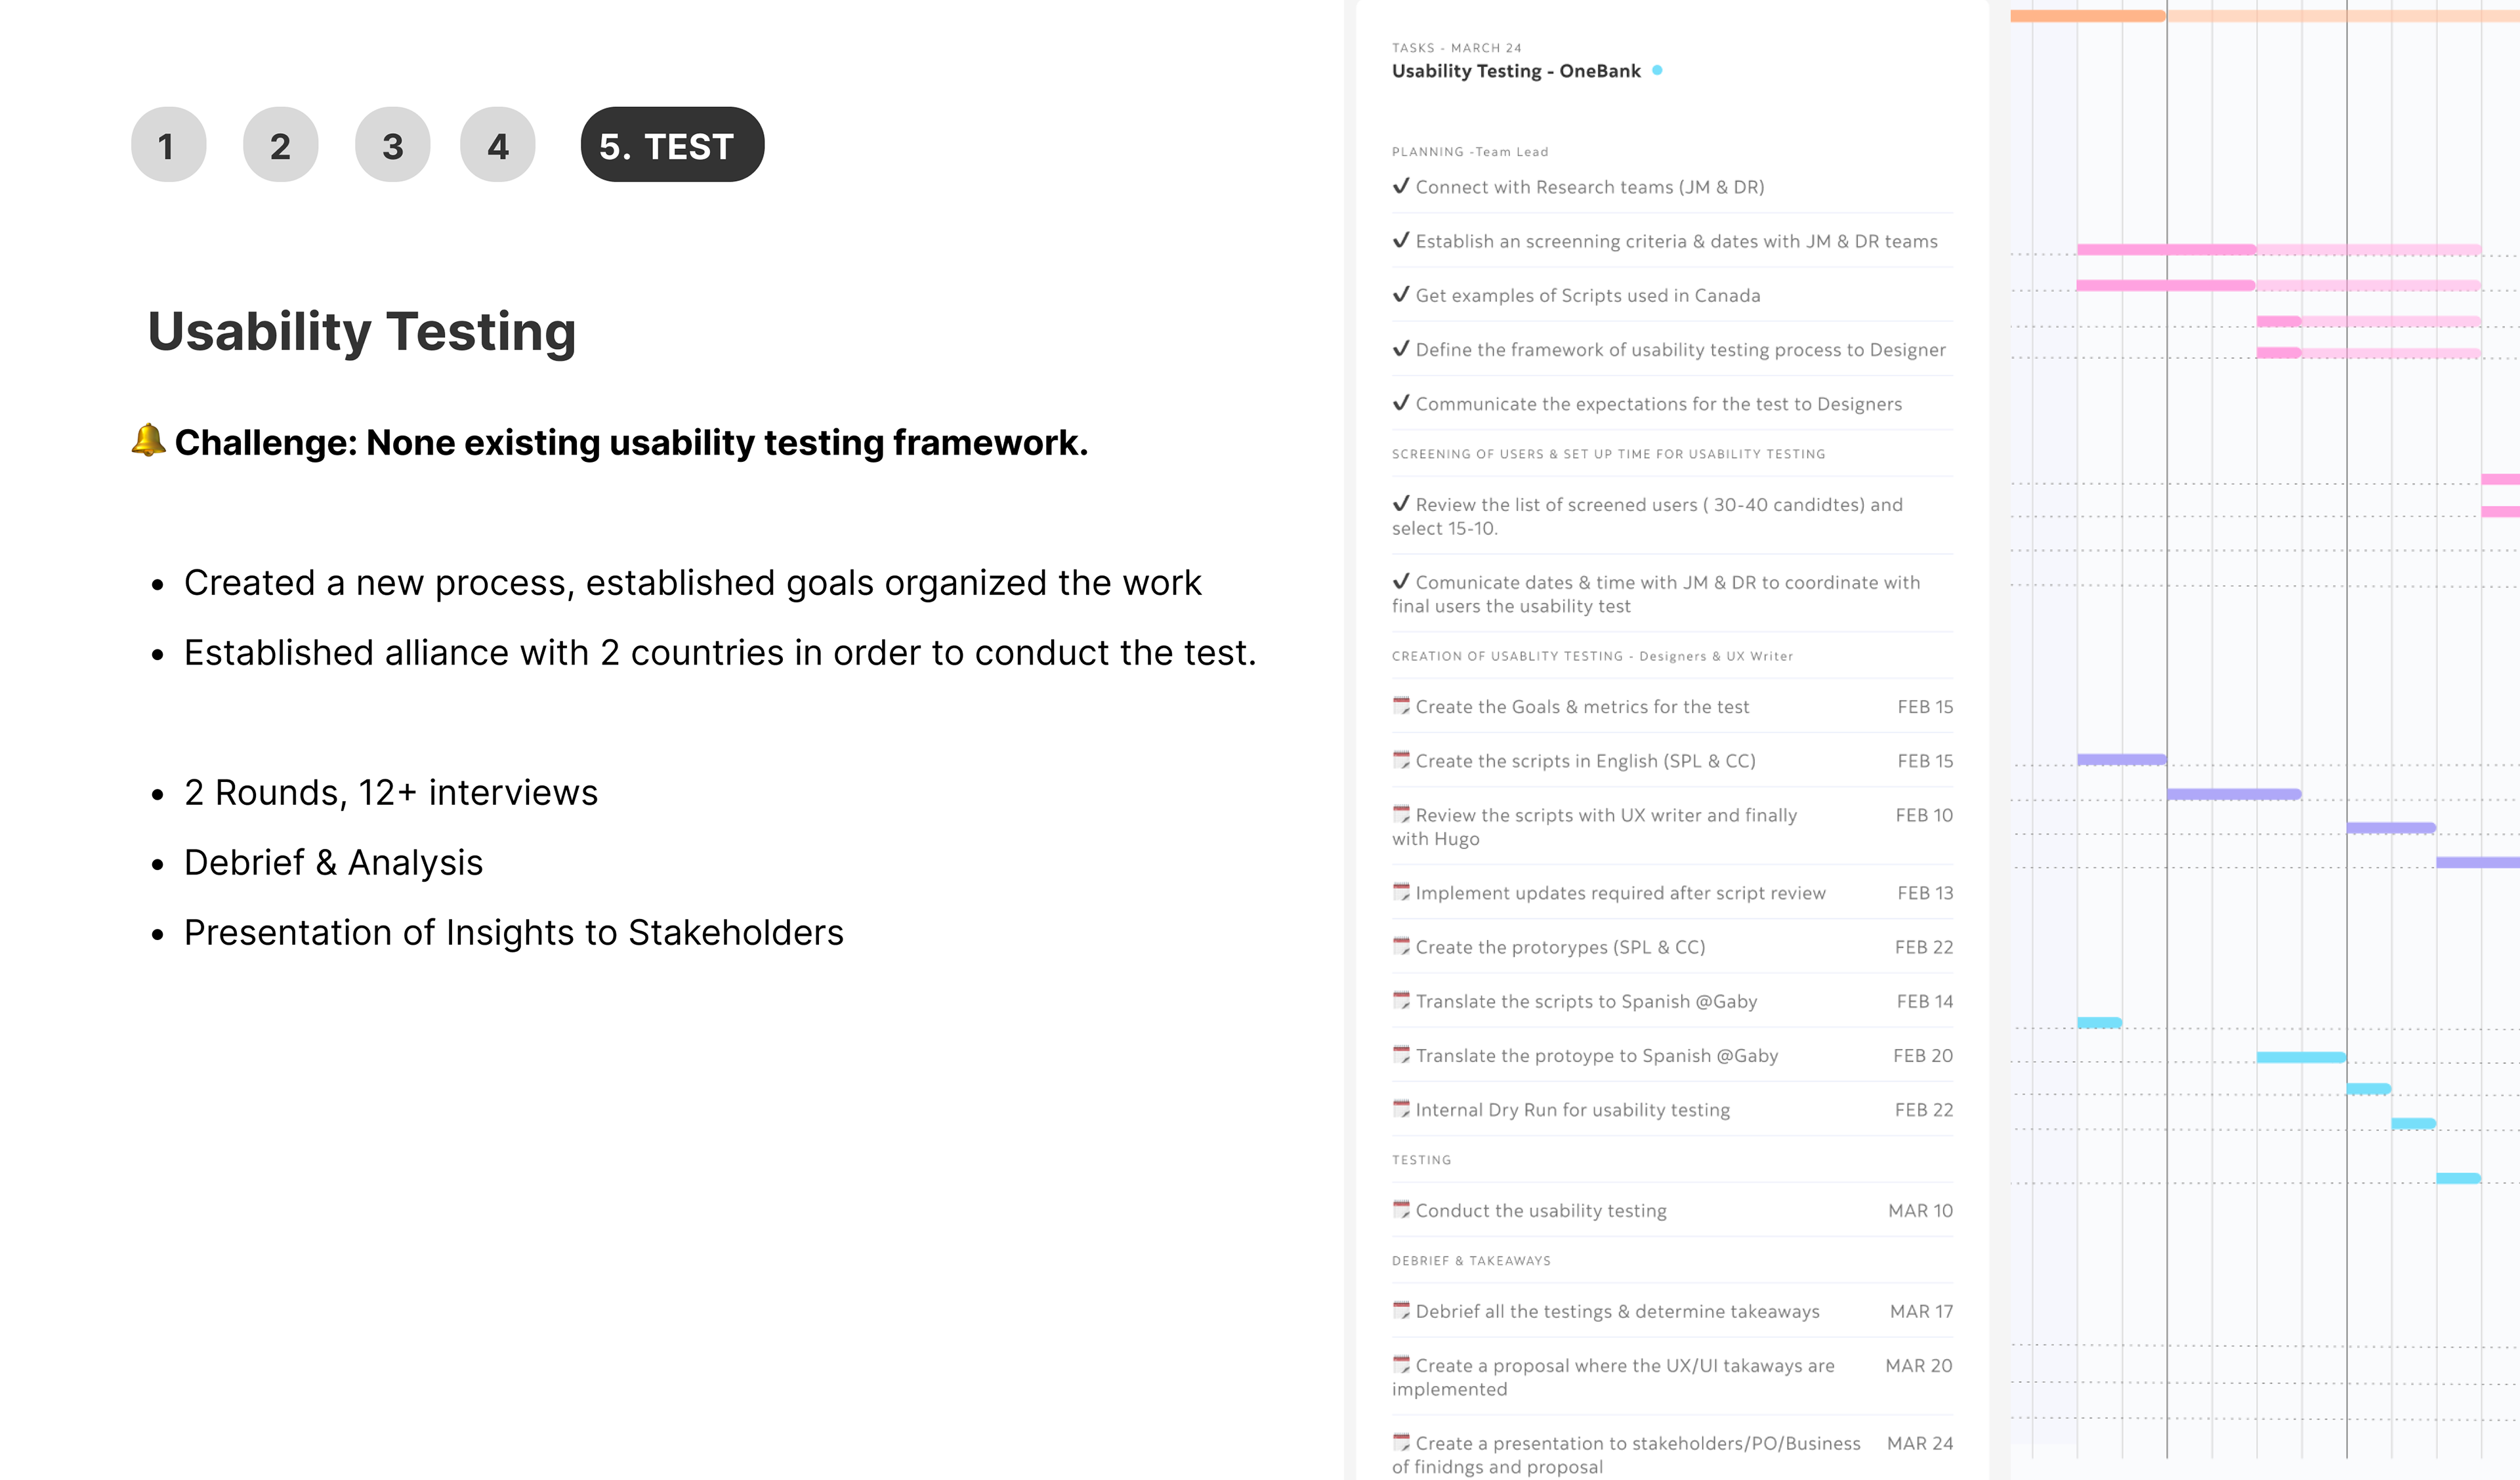Click calendar icon for Debrief all the testings

coord(1401,1311)
